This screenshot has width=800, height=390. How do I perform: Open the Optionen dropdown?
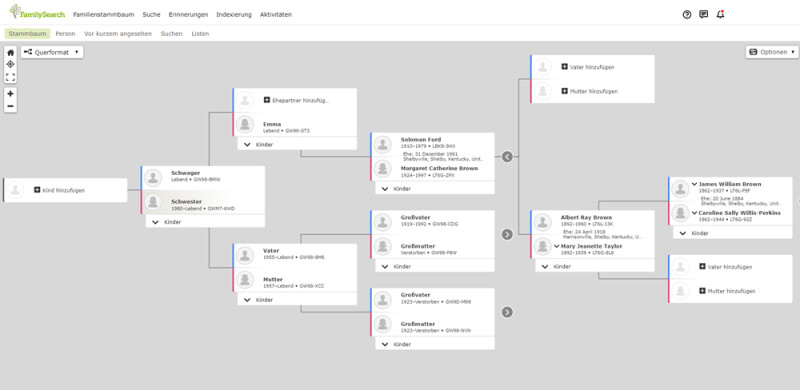point(772,52)
